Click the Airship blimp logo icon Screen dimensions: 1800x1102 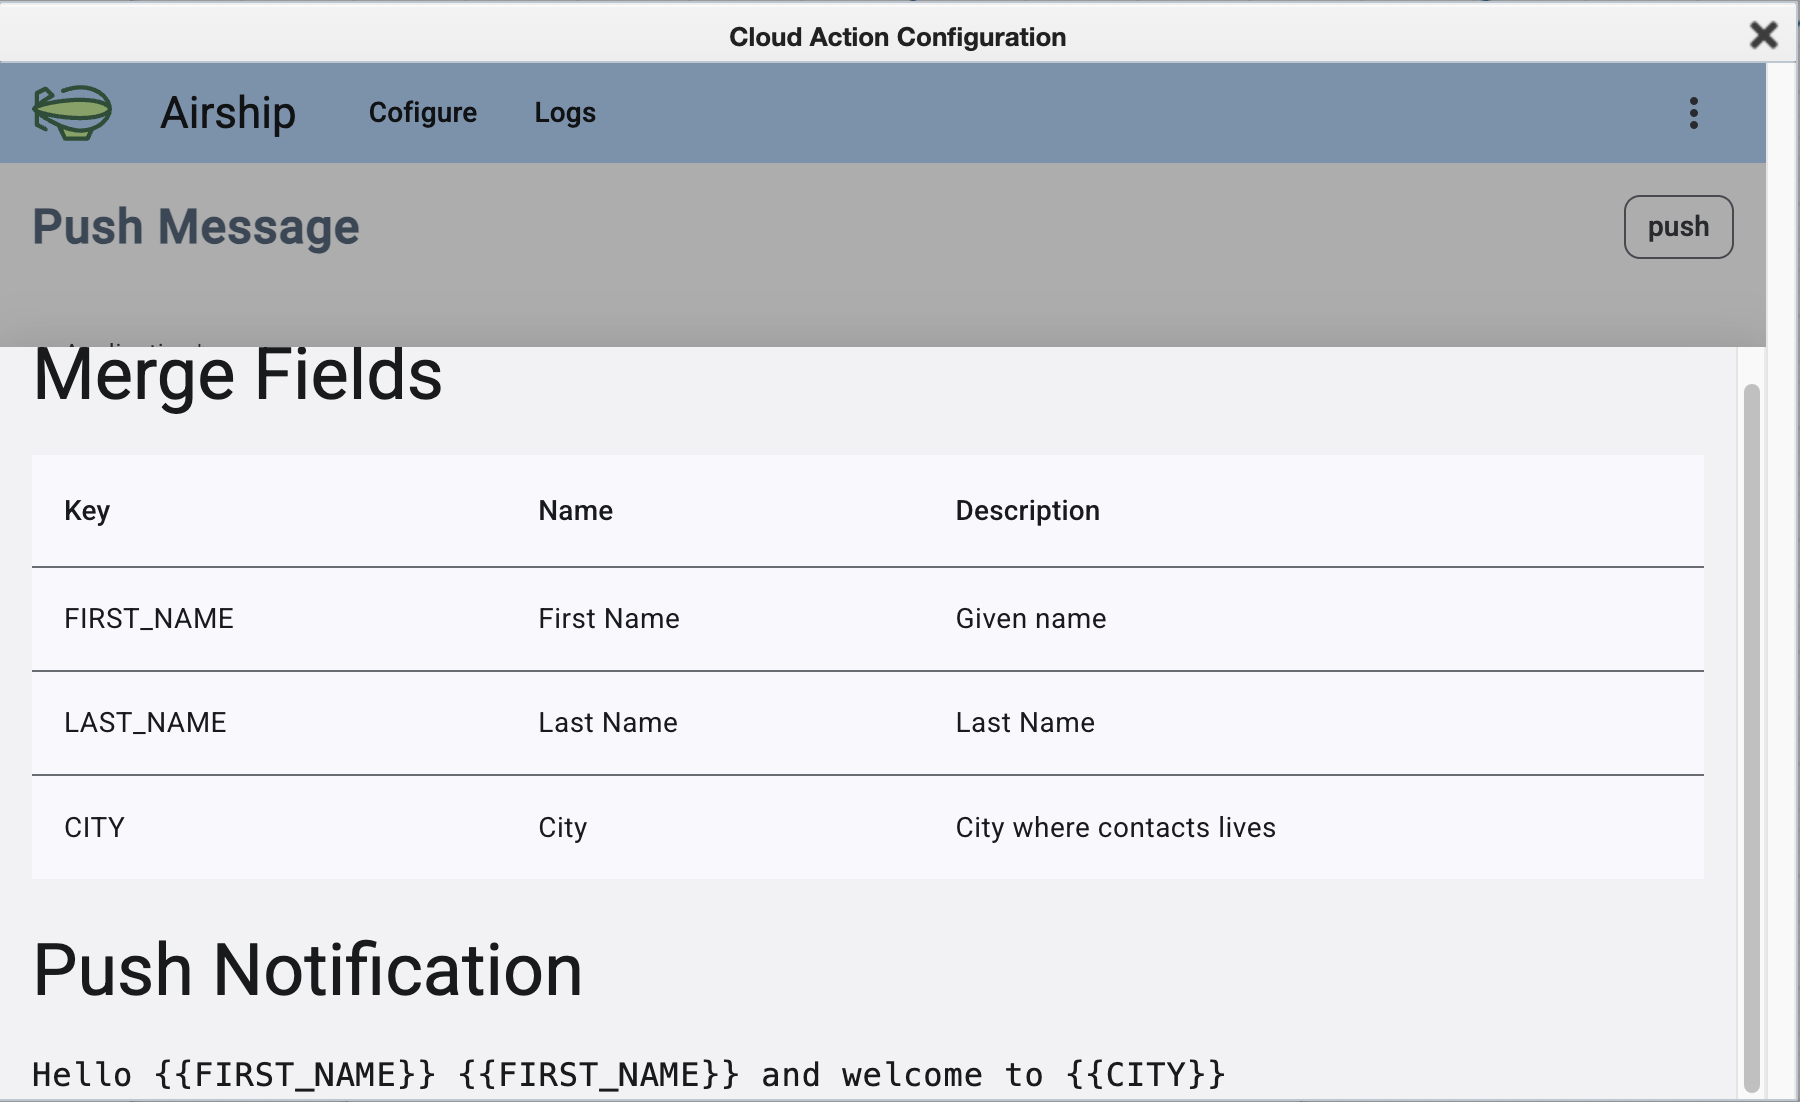click(72, 113)
